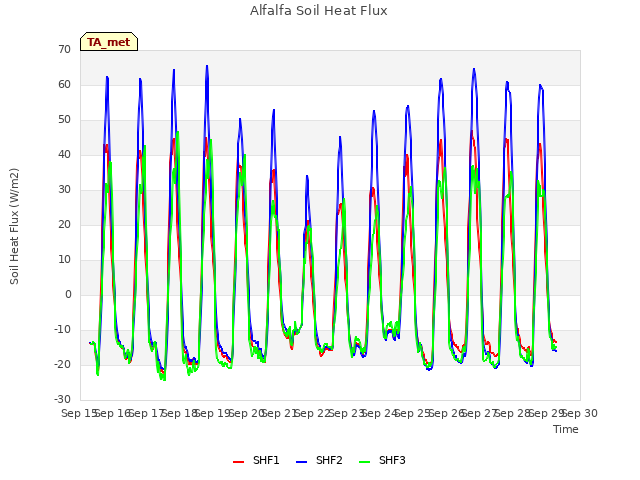Screen dimensions: 640x480
Task: Click the chart title Alfalfa Soil Heat Flux
Action: (319, 11)
